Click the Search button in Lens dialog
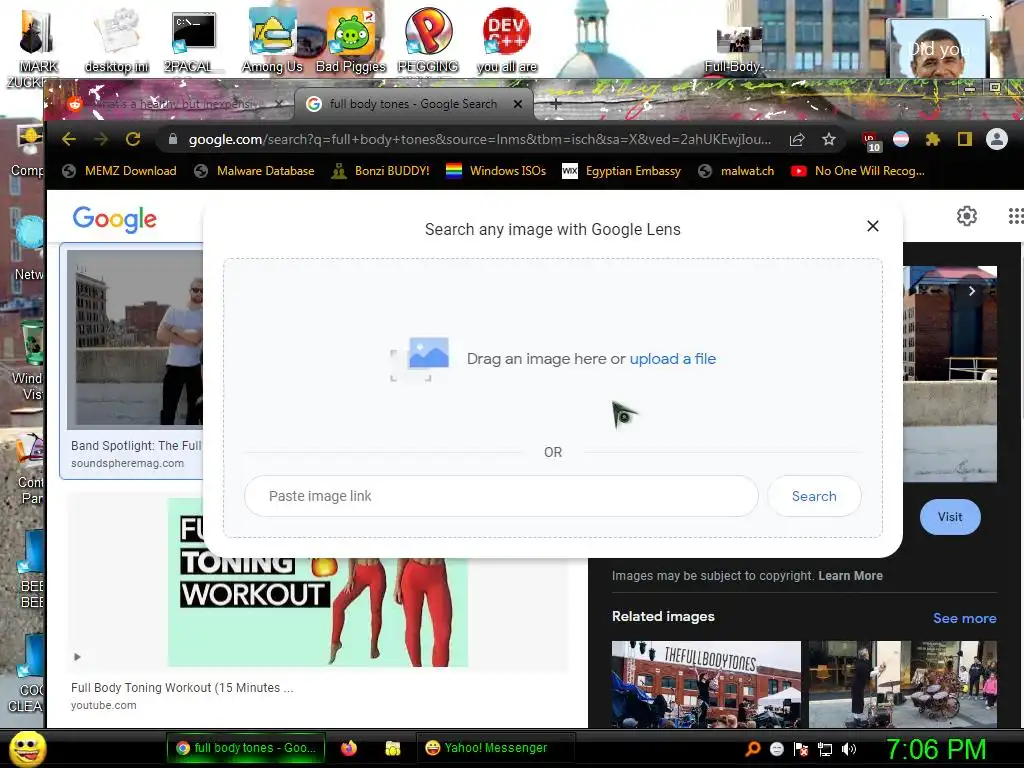This screenshot has height=768, width=1024. pyautogui.click(x=814, y=496)
